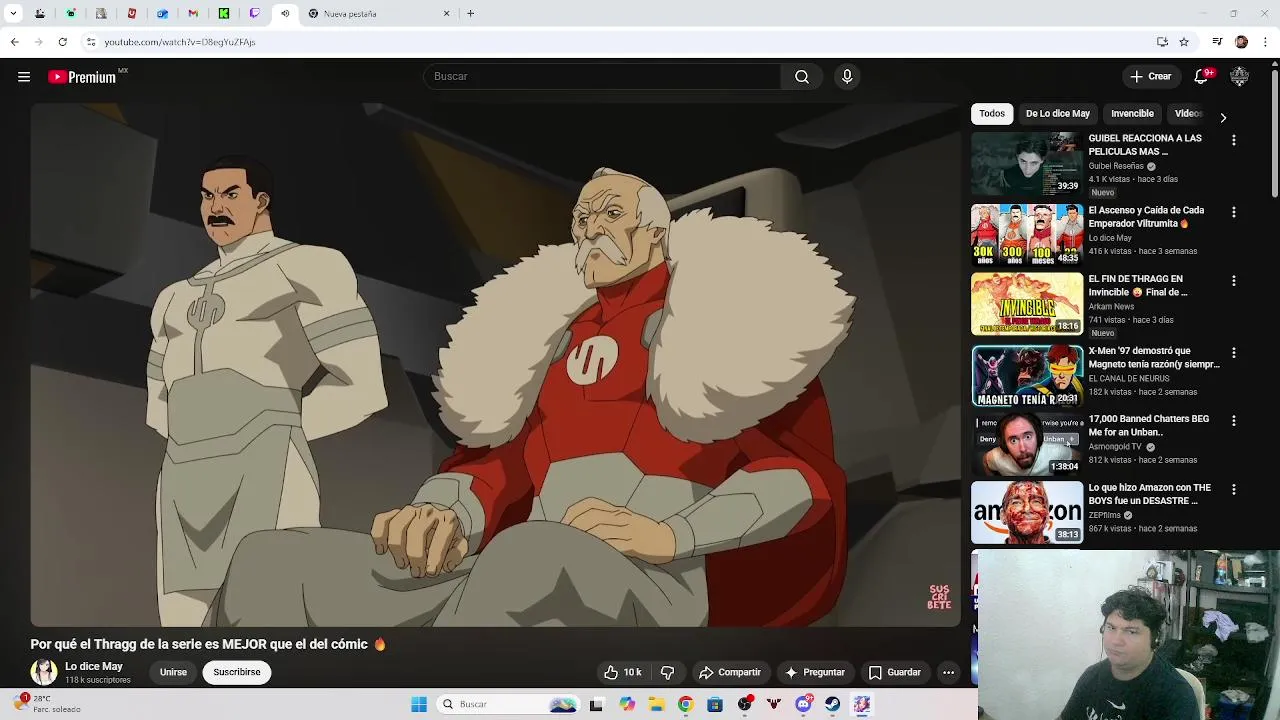Viewport: 1280px width, 720px height.
Task: Open X-Men '97 Magneto video thumbnail
Action: tap(1027, 376)
